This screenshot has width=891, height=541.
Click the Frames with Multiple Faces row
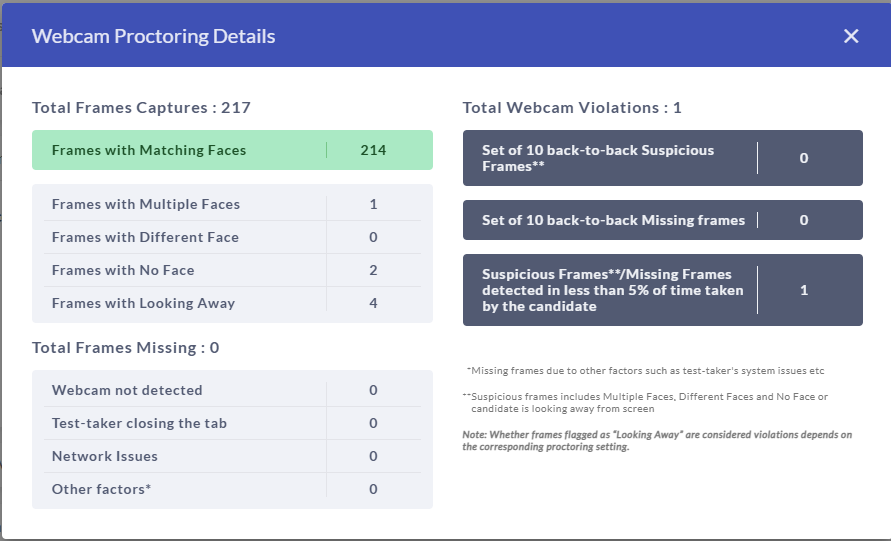232,204
